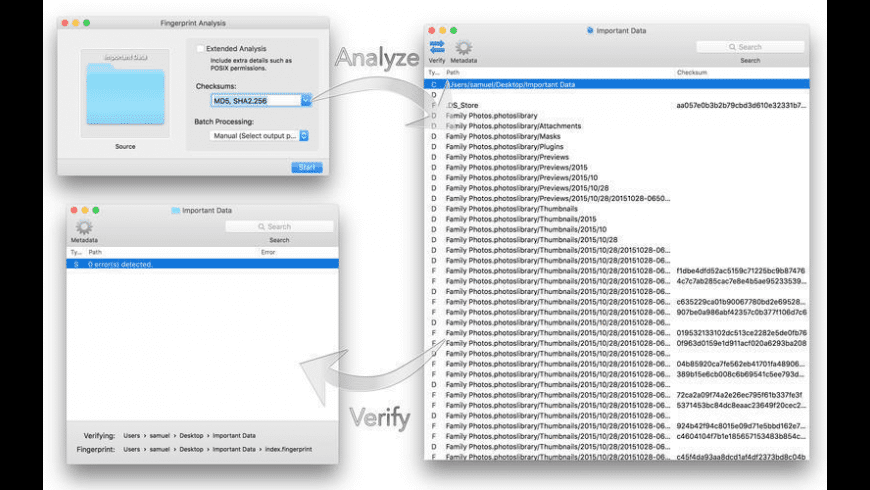Image resolution: width=870 pixels, height=490 pixels.
Task: Select the Family Photos.photoslibrary/Plugins row
Action: (616, 147)
